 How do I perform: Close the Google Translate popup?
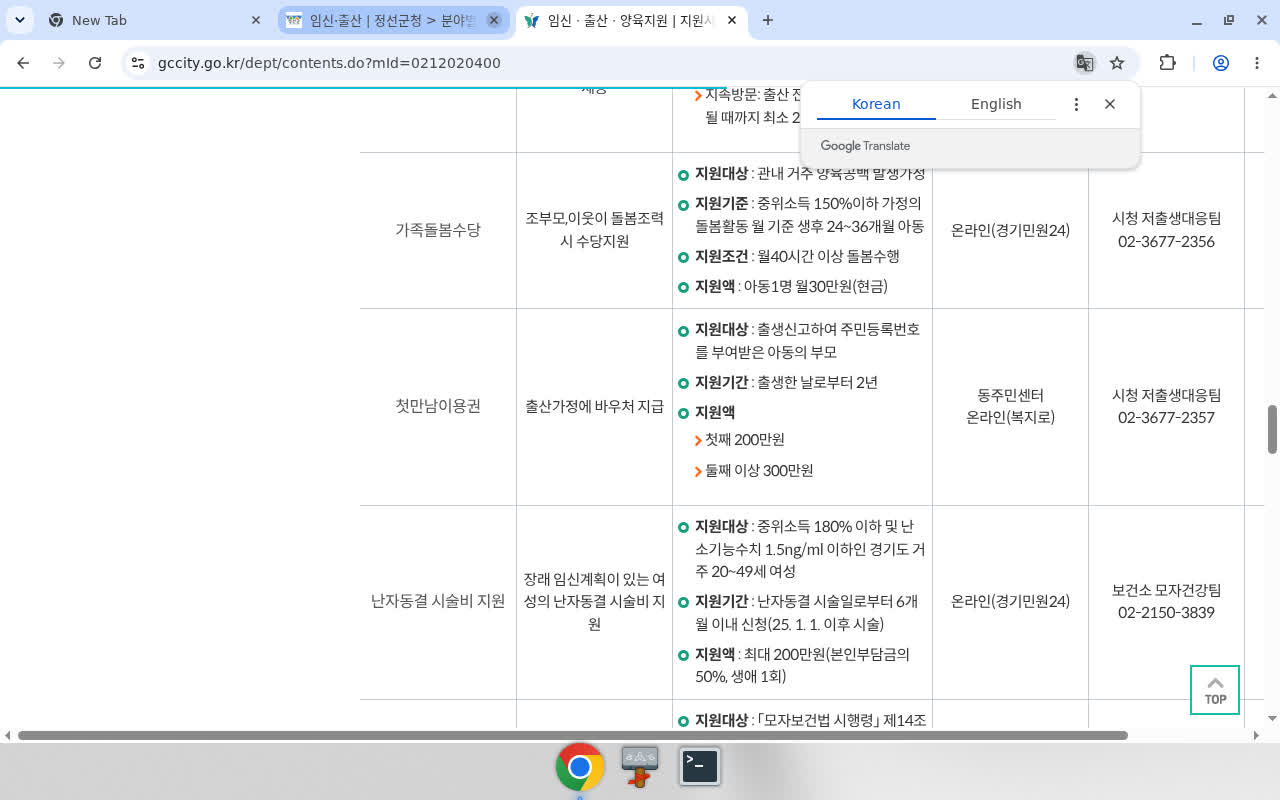click(x=1110, y=104)
